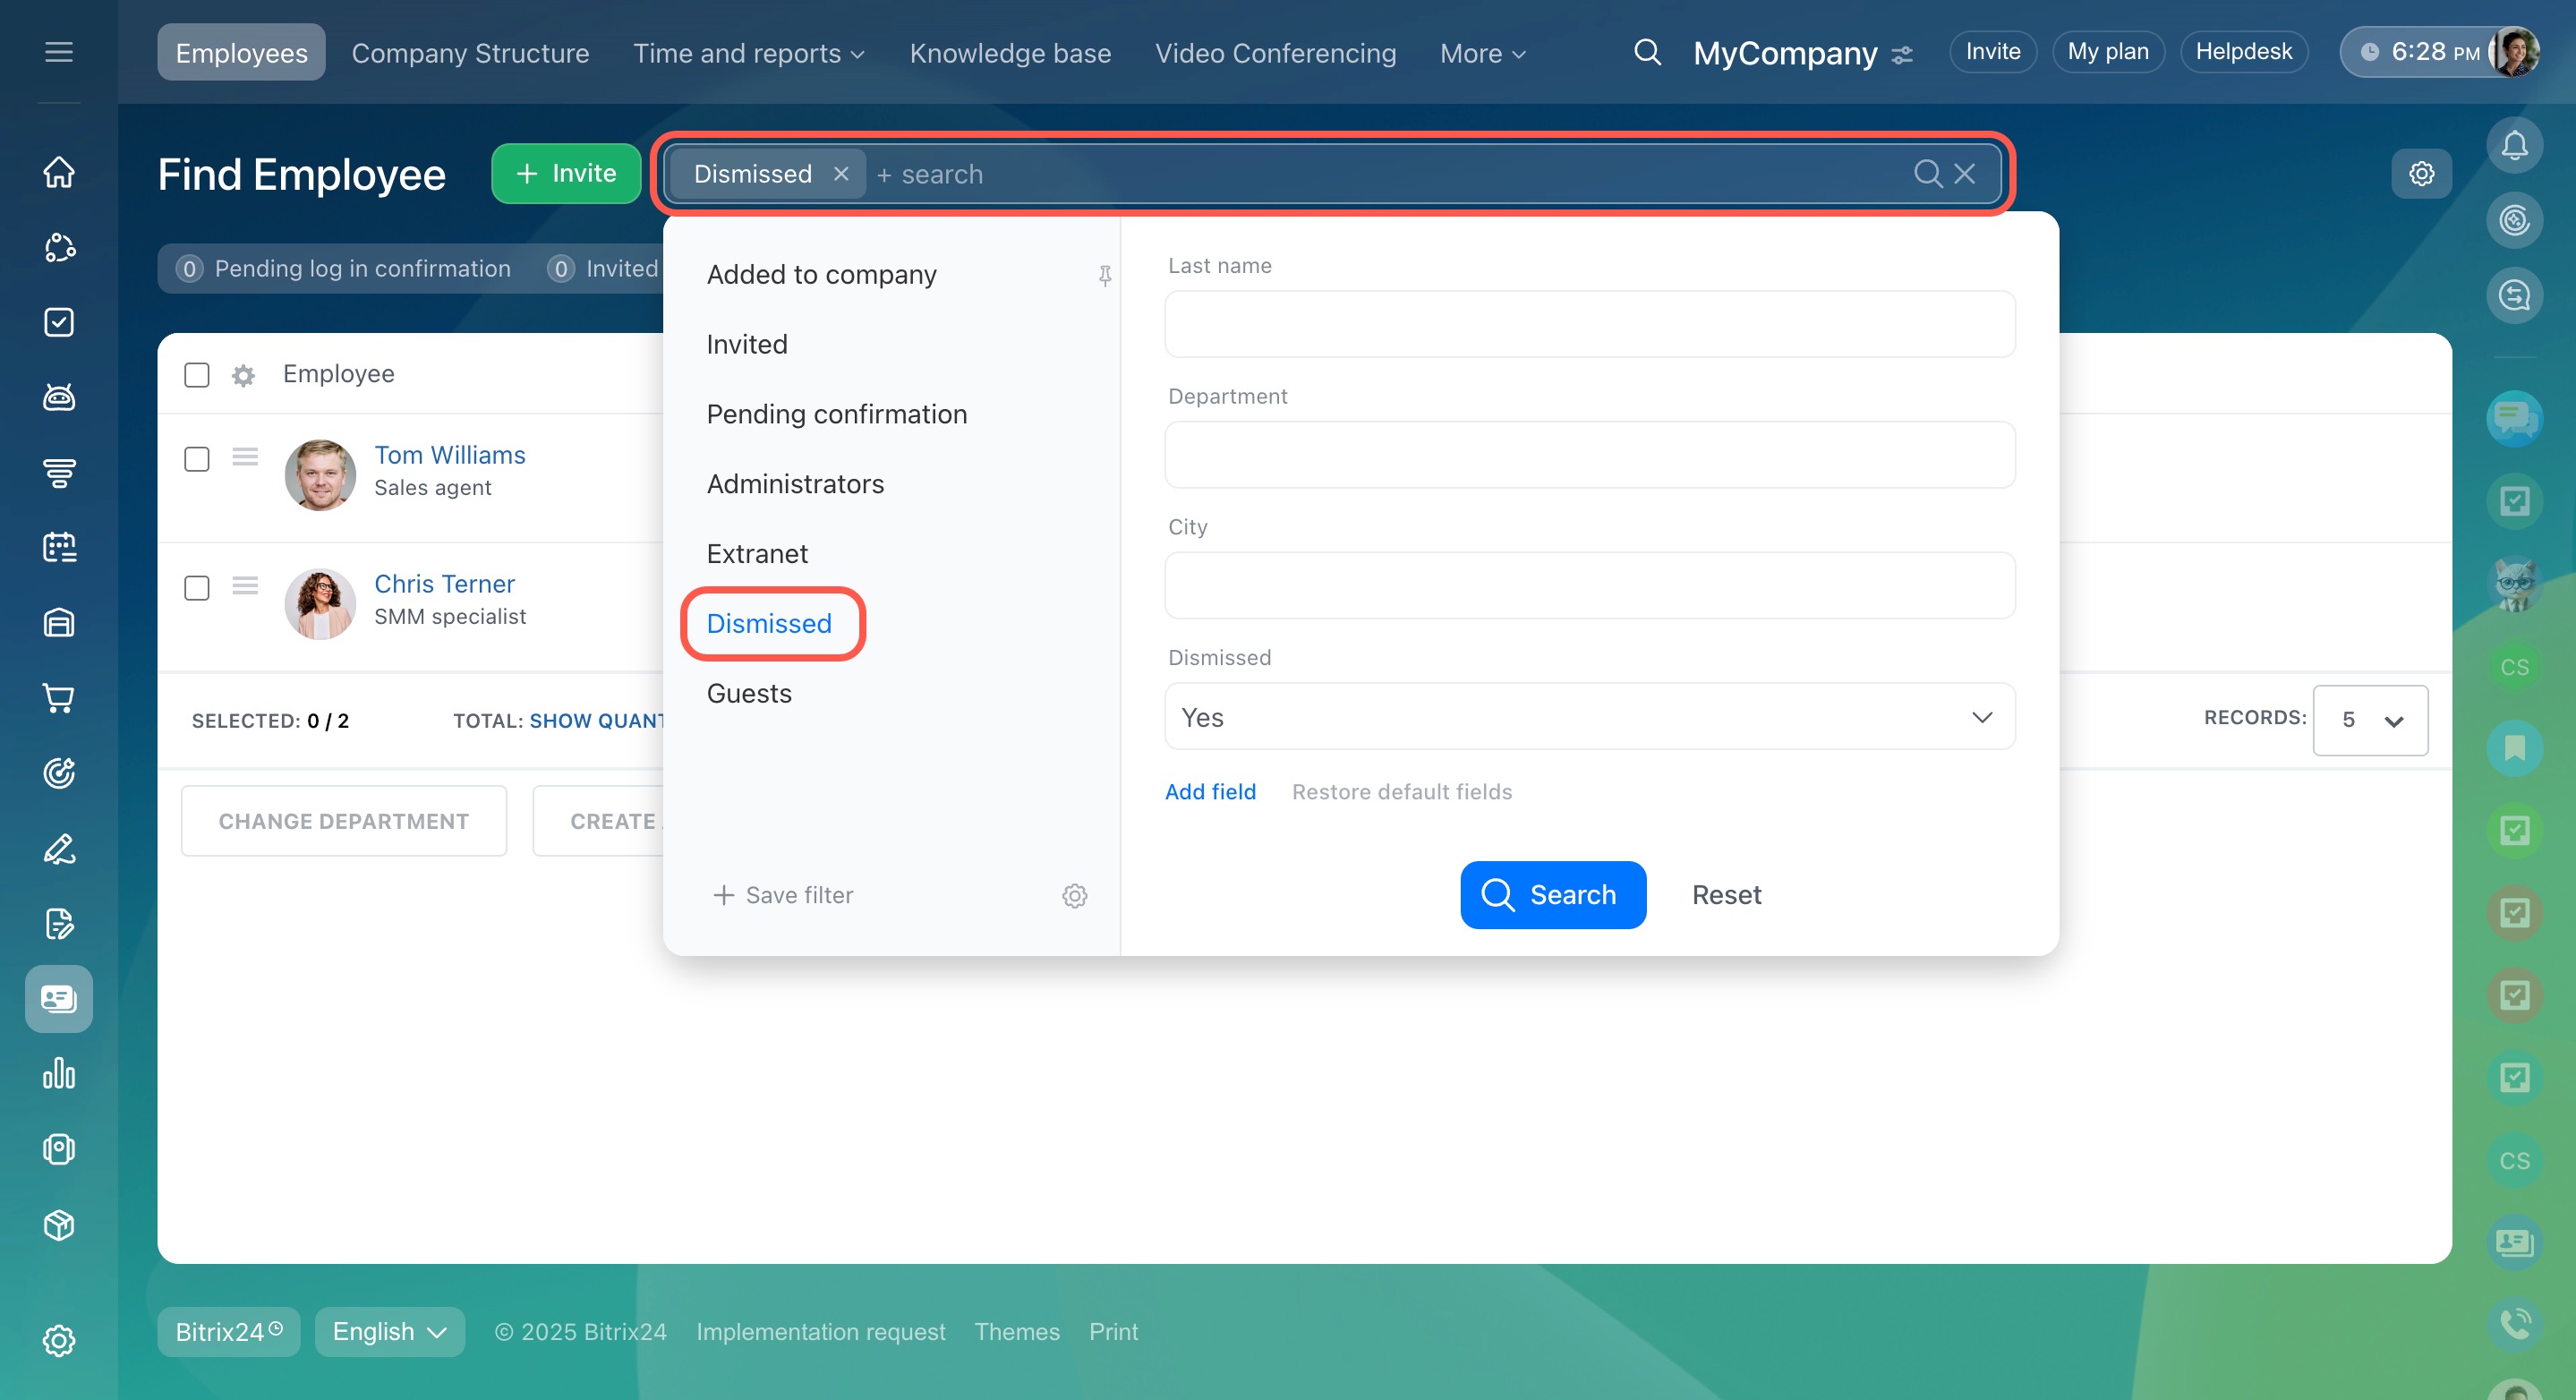This screenshot has width=2576, height=1400.
Task: Toggle the select-all checkbox in Employee header
Action: pyautogui.click(x=197, y=375)
